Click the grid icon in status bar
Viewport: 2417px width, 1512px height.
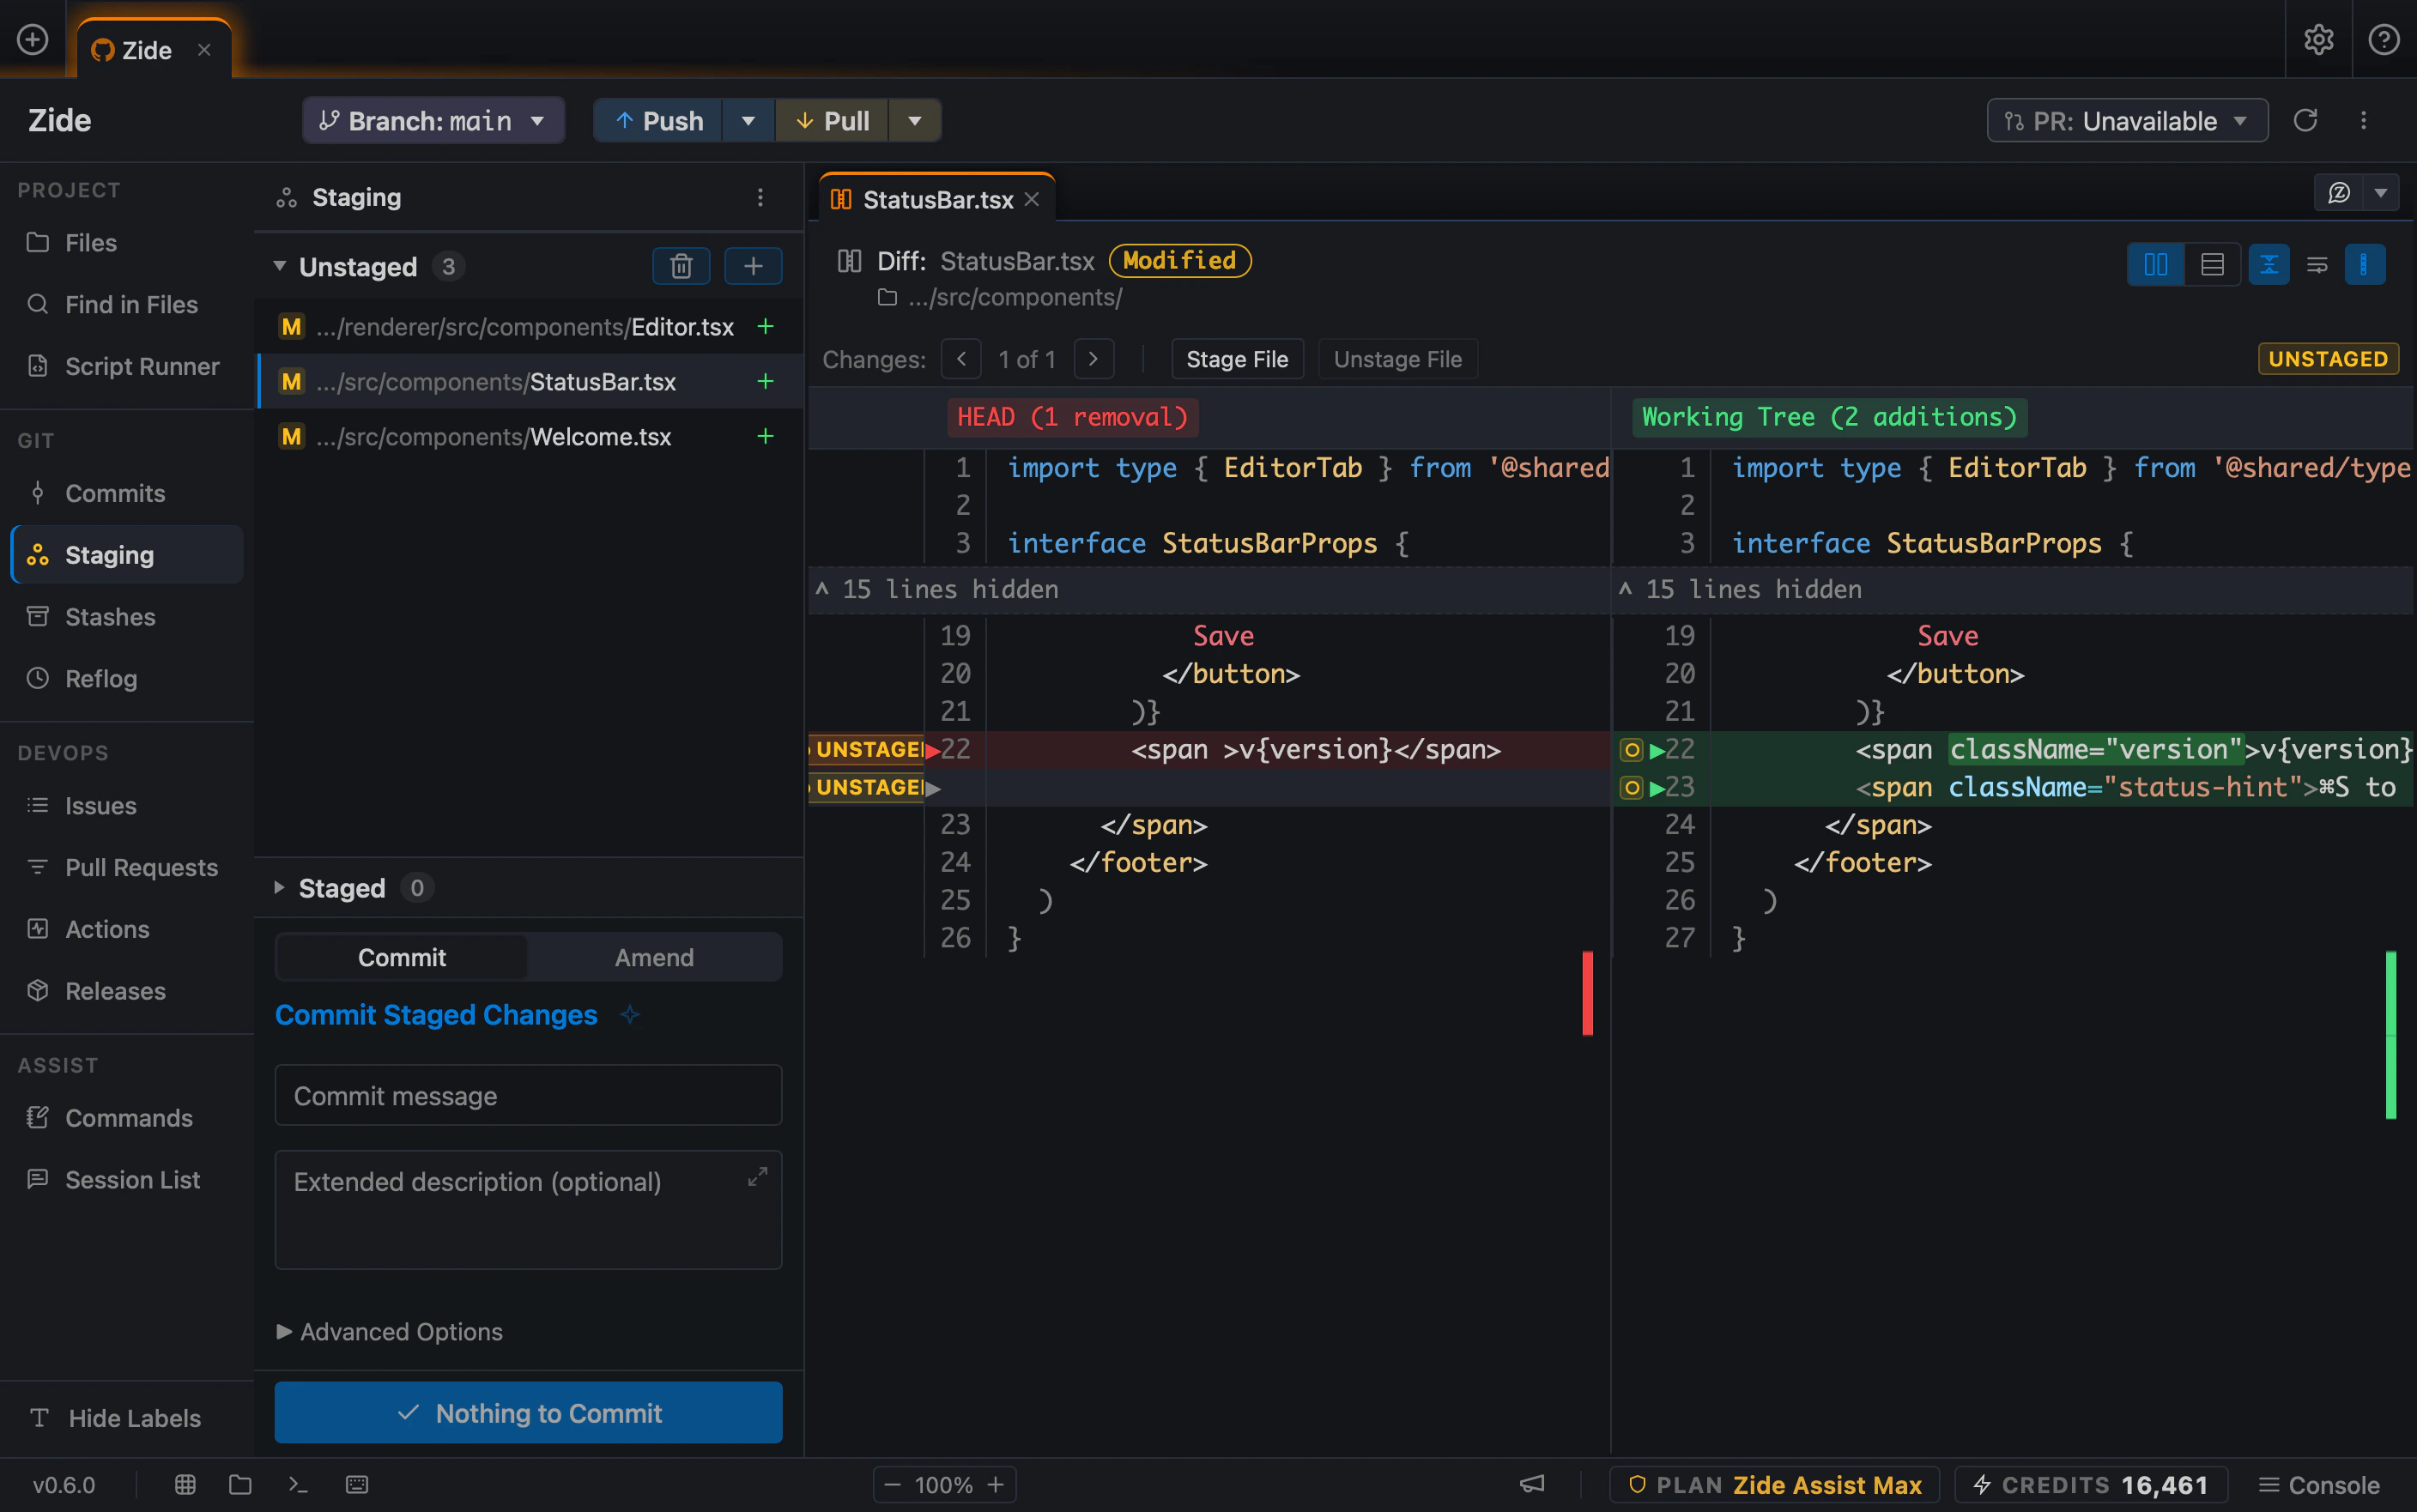pos(185,1484)
